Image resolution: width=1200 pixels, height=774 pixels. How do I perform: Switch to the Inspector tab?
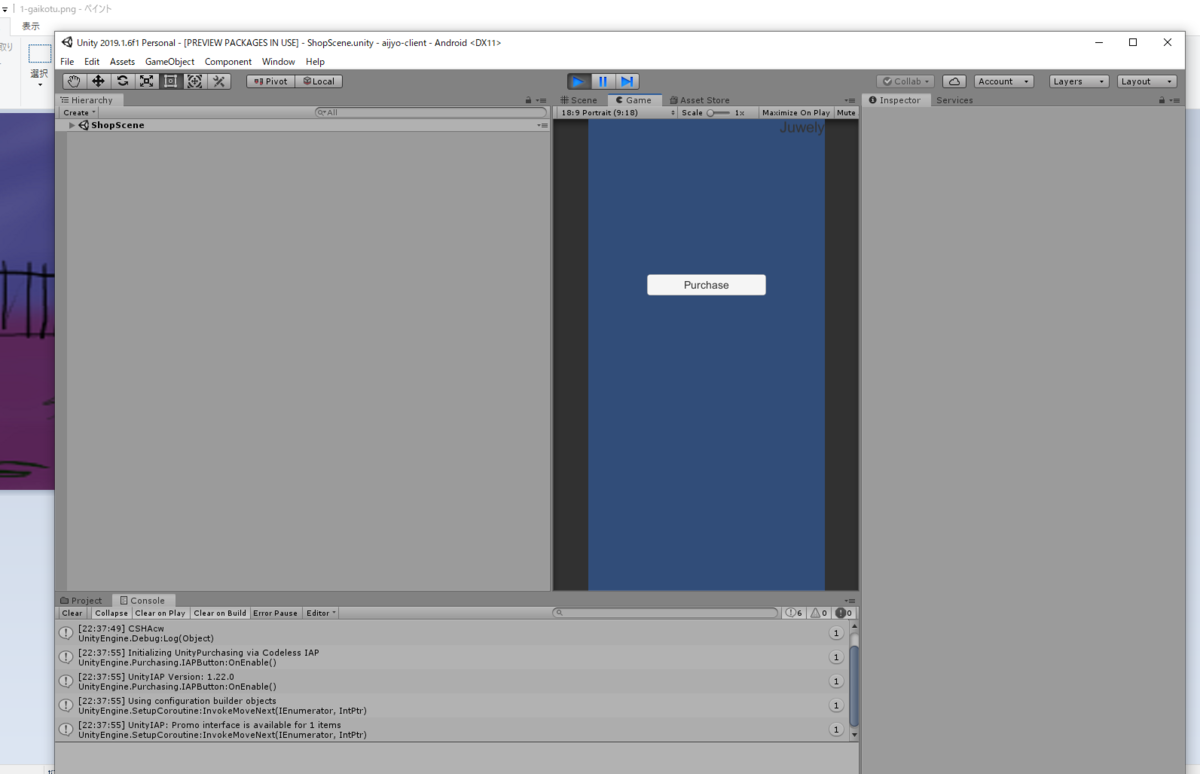pyautogui.click(x=894, y=100)
